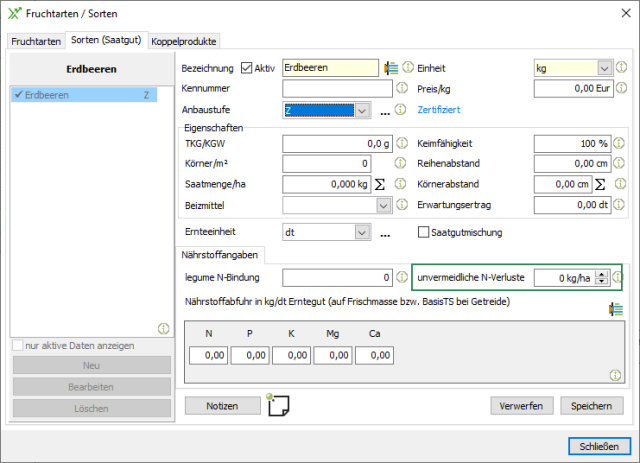Screen dimensions: 640x463
Task: Click the info icon beside Keimfähigkeit
Action: click(621, 143)
